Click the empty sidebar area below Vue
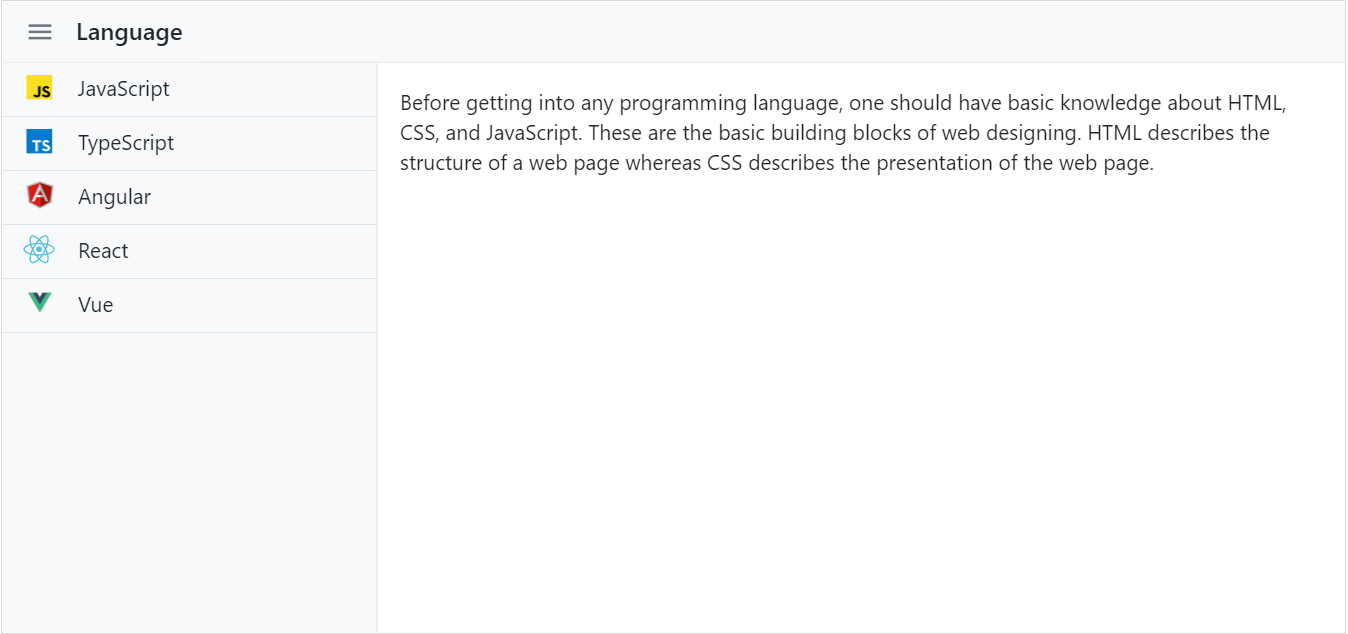Screen dimensions: 1348x634 pyautogui.click(x=190, y=480)
